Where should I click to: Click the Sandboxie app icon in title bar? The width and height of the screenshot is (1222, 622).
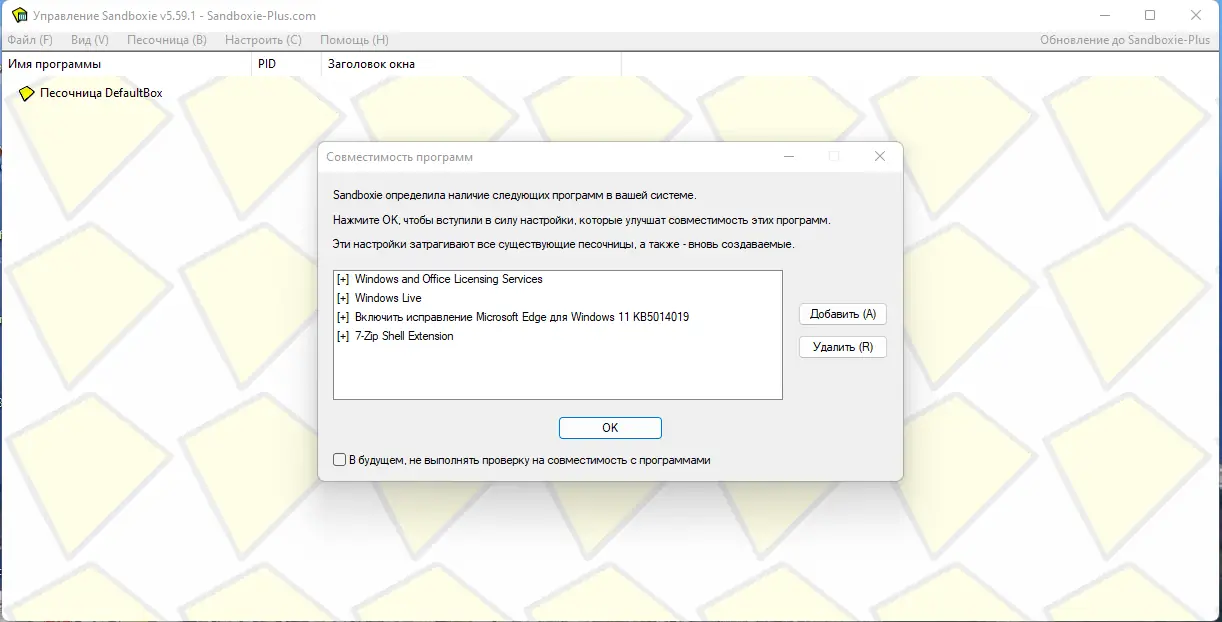tap(18, 15)
